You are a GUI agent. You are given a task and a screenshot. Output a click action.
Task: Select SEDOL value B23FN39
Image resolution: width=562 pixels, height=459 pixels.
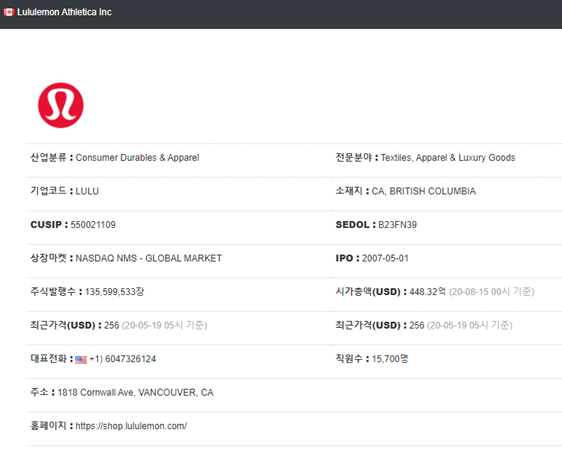pos(397,225)
